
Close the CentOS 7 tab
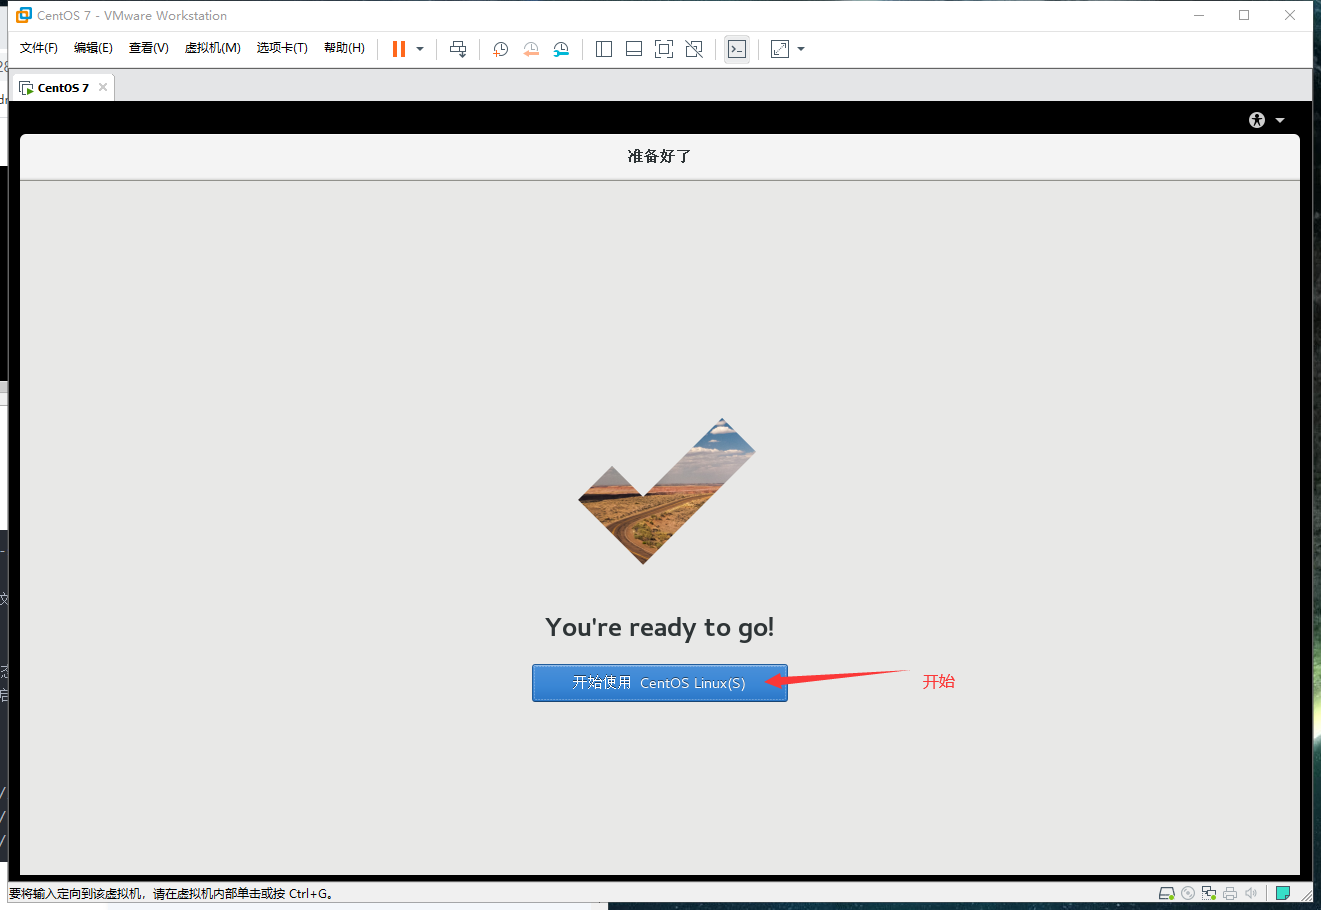click(103, 87)
